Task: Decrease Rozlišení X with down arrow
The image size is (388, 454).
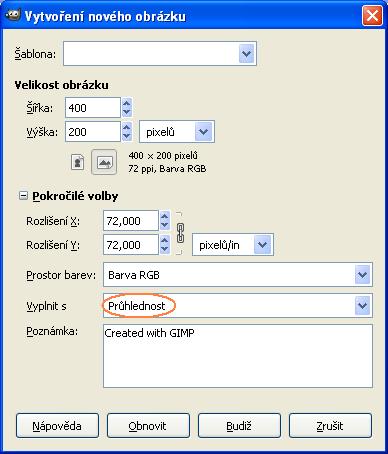Action: pos(165,225)
